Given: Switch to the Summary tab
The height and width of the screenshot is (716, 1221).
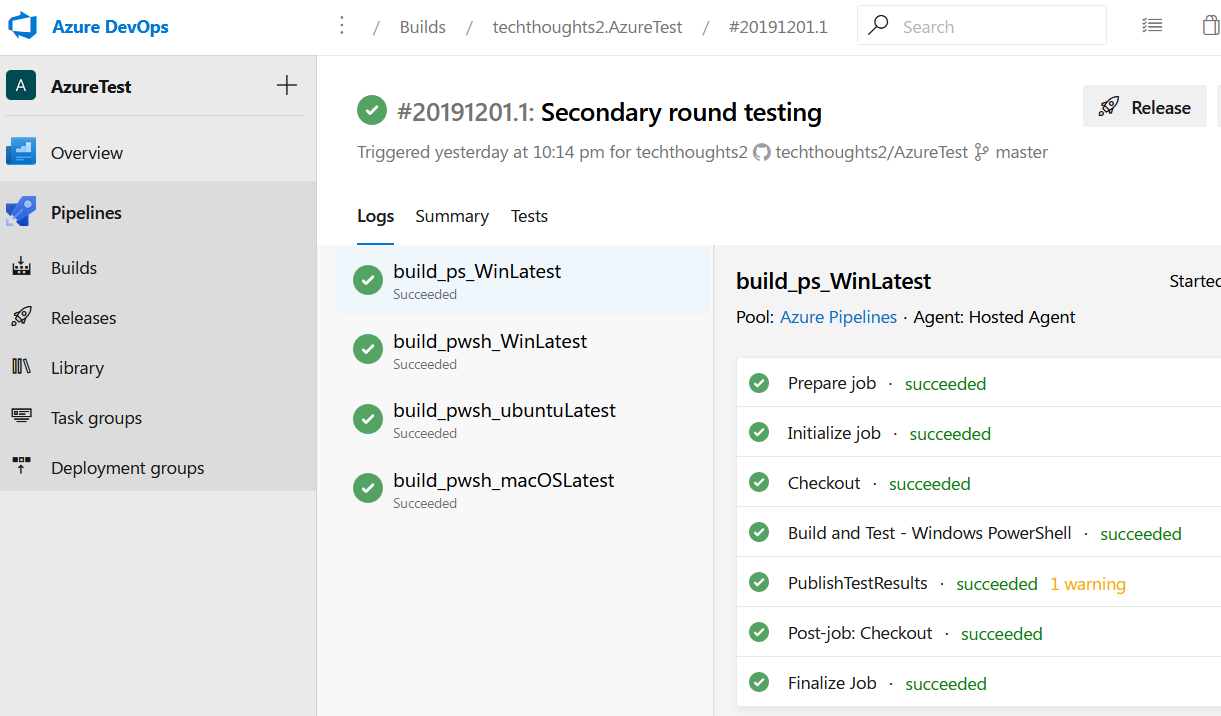Looking at the screenshot, I should (x=452, y=216).
